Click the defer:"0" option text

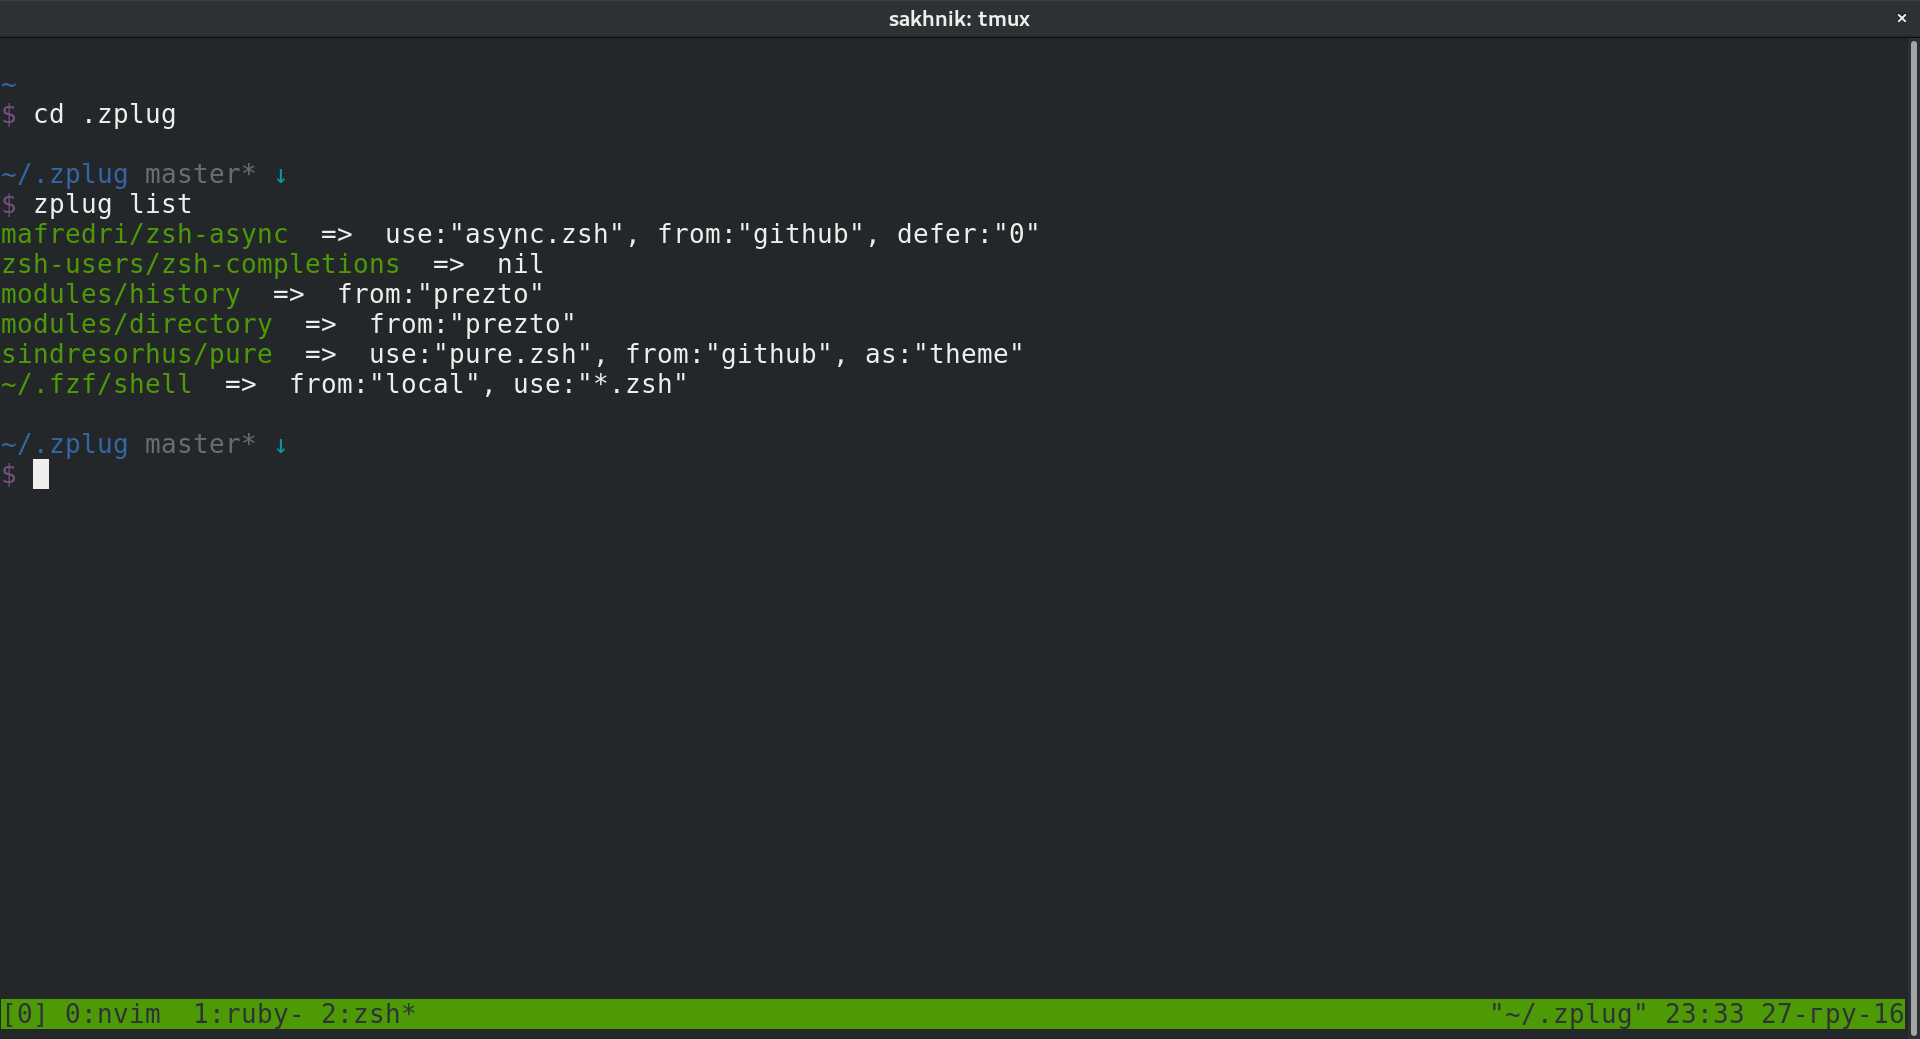point(968,235)
